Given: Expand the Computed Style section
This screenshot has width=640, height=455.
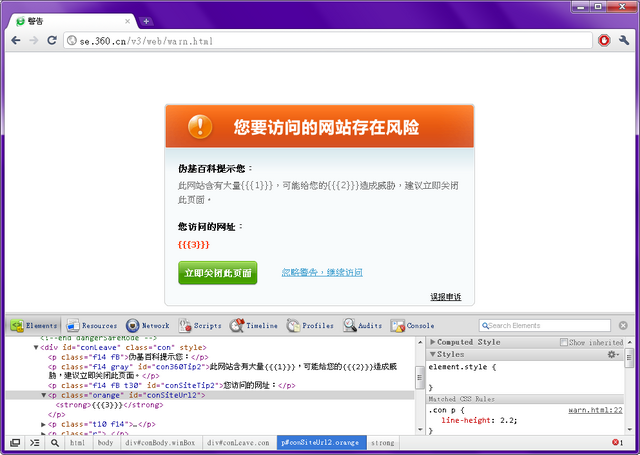Looking at the screenshot, I should tap(433, 342).
